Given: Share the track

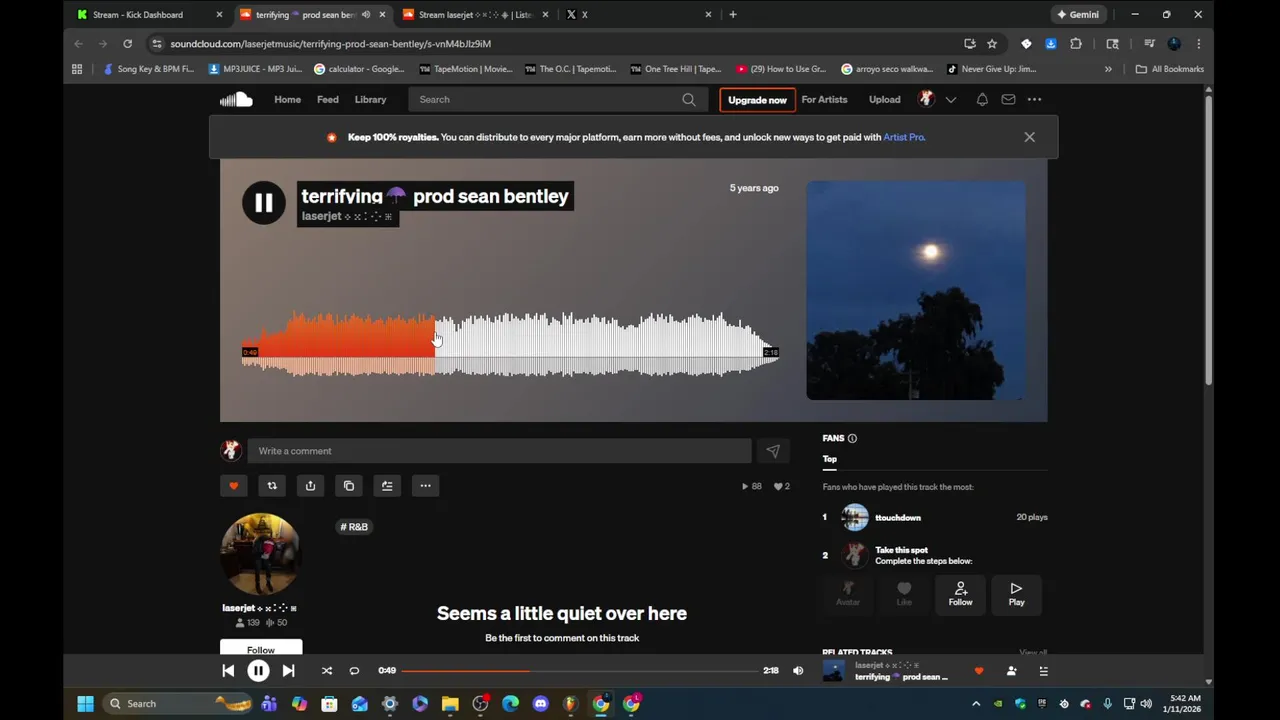Looking at the screenshot, I should point(310,486).
